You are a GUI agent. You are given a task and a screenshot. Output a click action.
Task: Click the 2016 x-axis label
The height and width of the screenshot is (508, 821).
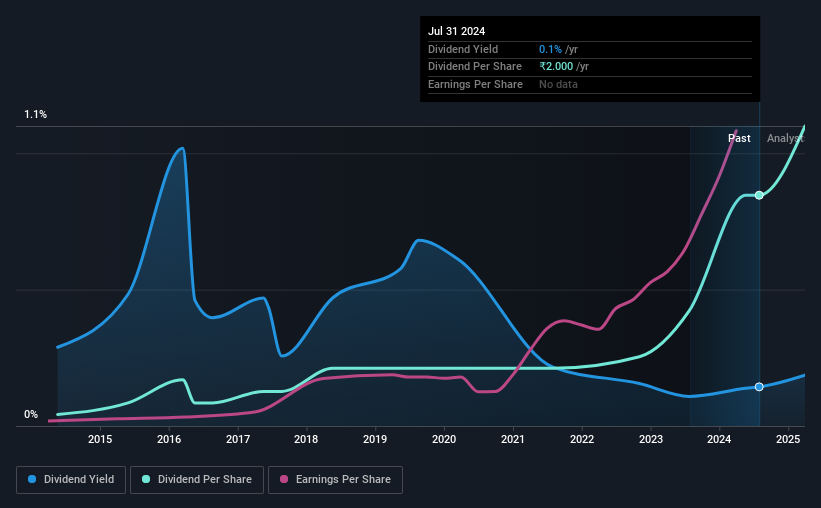tap(169, 439)
